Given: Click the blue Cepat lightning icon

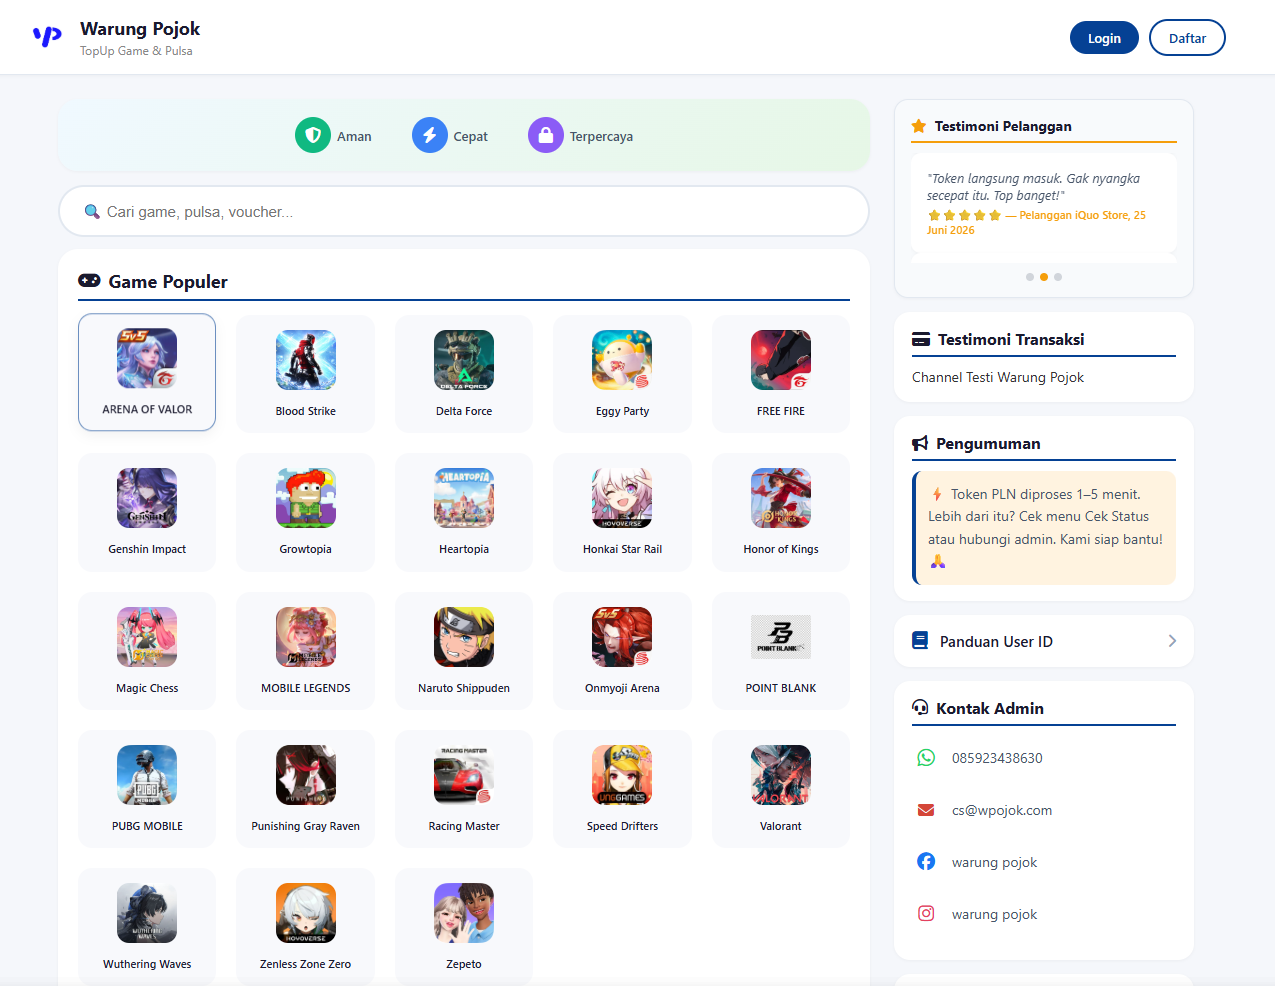Looking at the screenshot, I should click(430, 135).
